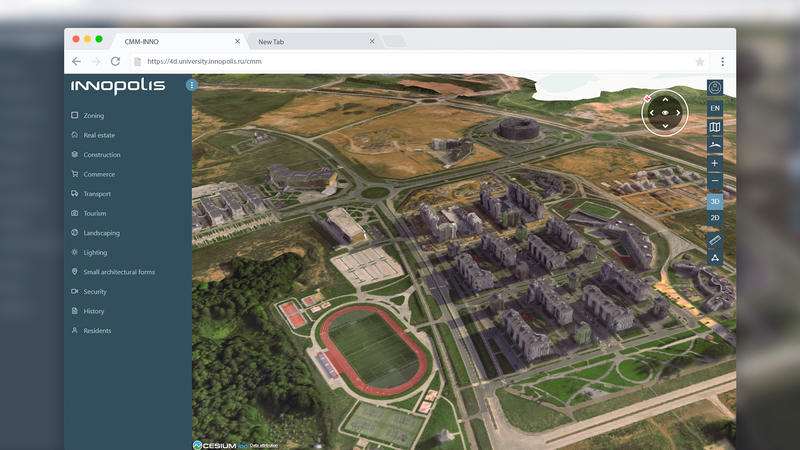Select the ruler measurement tool

(x=715, y=239)
